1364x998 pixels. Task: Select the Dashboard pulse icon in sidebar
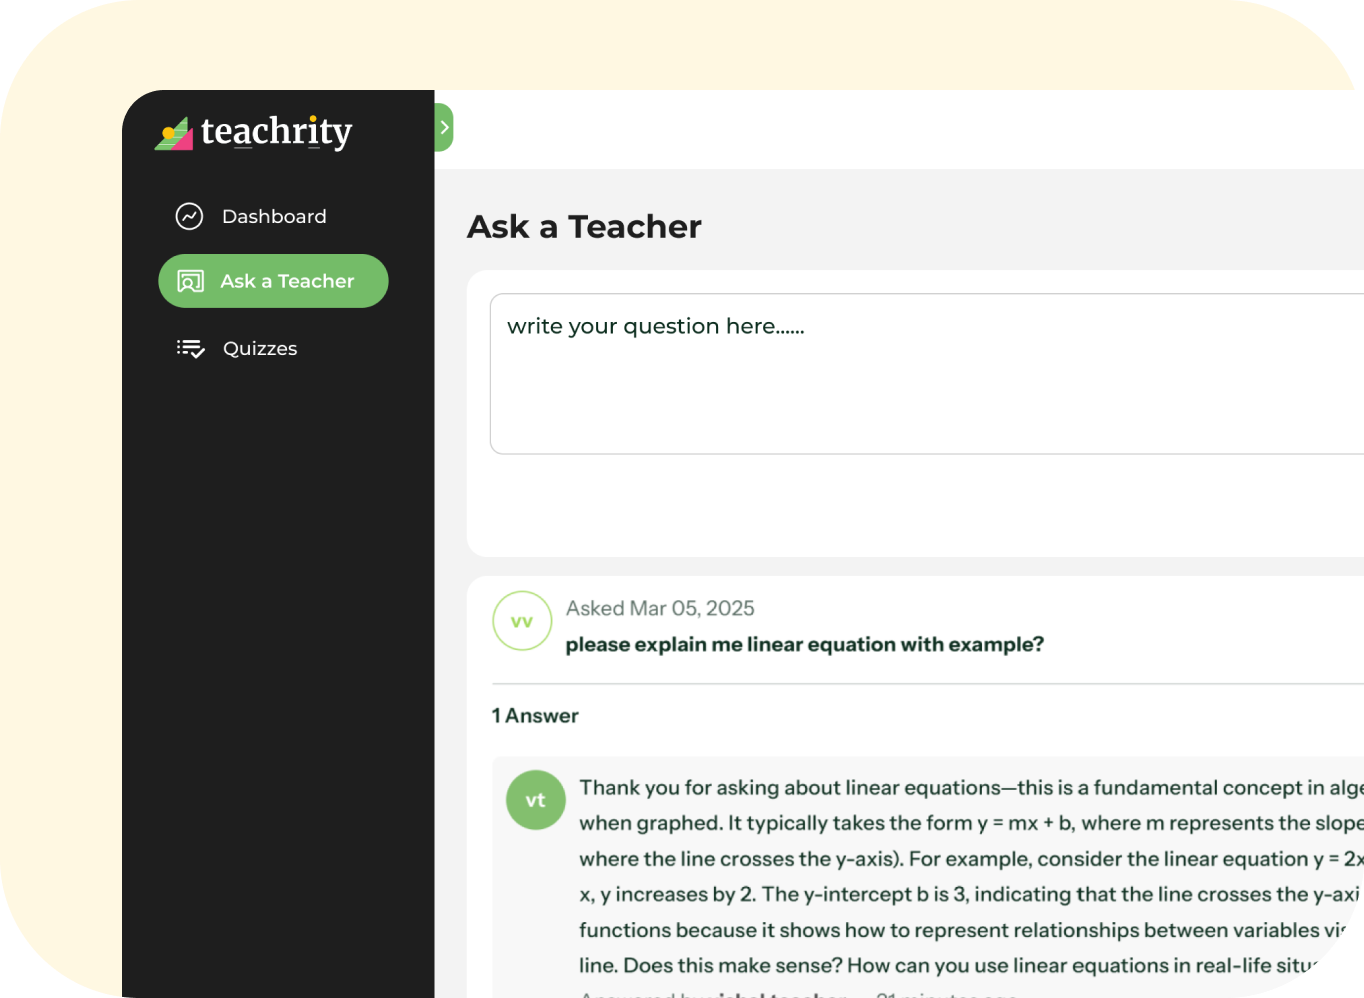(189, 216)
